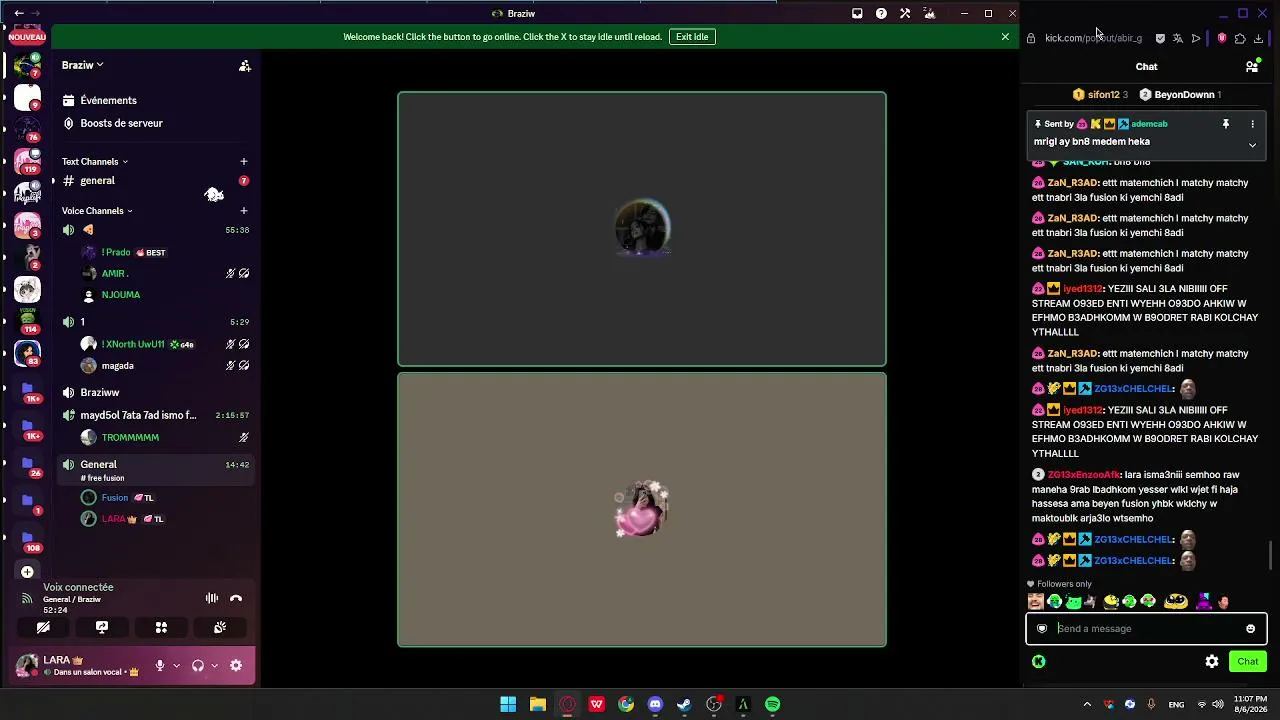
Task: Open Kick chat settings gear
Action: tap(1212, 661)
